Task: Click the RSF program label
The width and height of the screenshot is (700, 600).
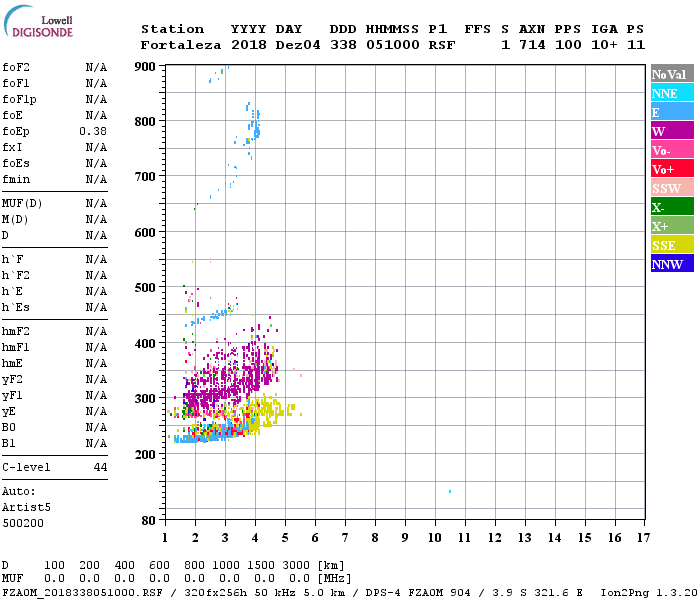Action: coord(442,45)
